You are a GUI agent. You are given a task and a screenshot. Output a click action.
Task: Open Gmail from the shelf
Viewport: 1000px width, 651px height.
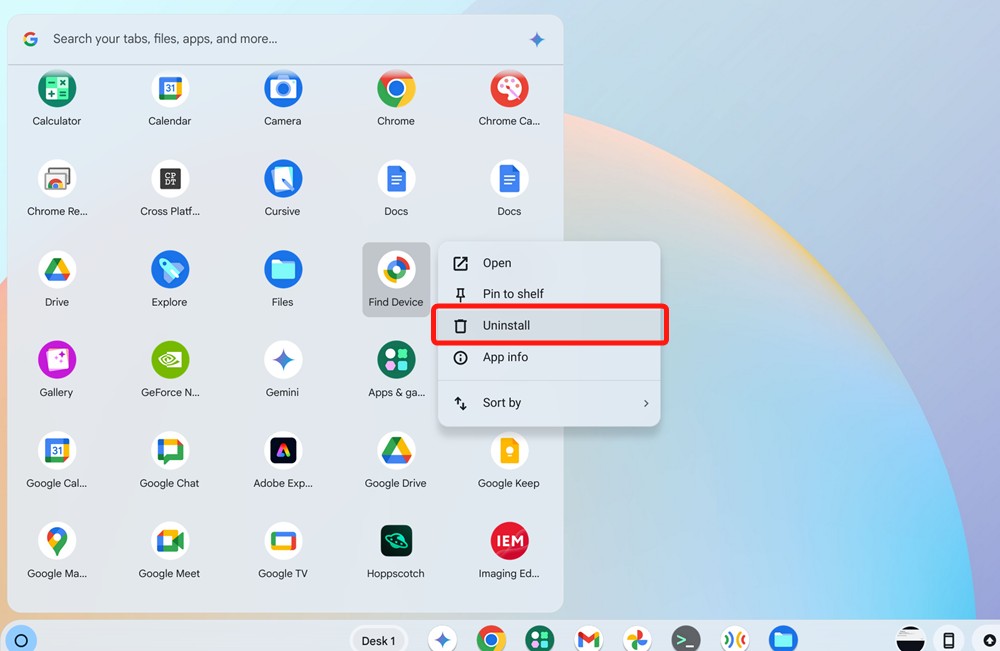(x=589, y=639)
